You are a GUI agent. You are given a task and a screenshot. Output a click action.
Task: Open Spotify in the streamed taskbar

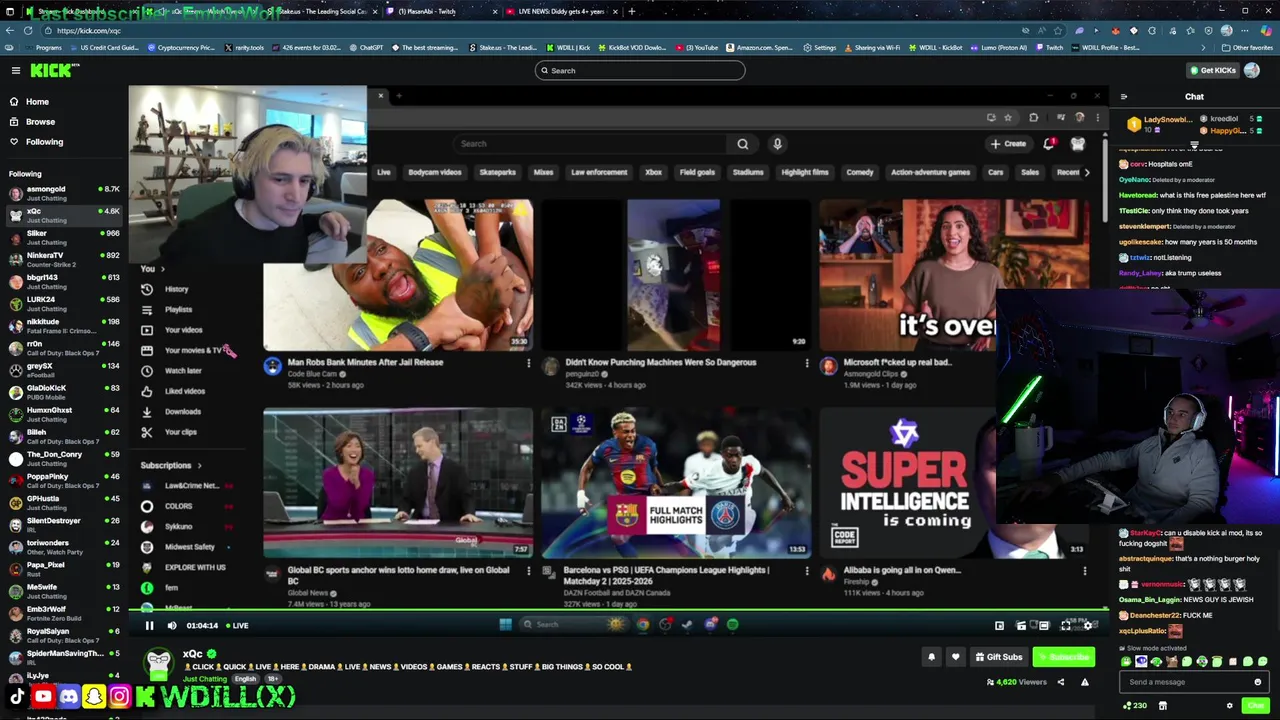click(733, 625)
